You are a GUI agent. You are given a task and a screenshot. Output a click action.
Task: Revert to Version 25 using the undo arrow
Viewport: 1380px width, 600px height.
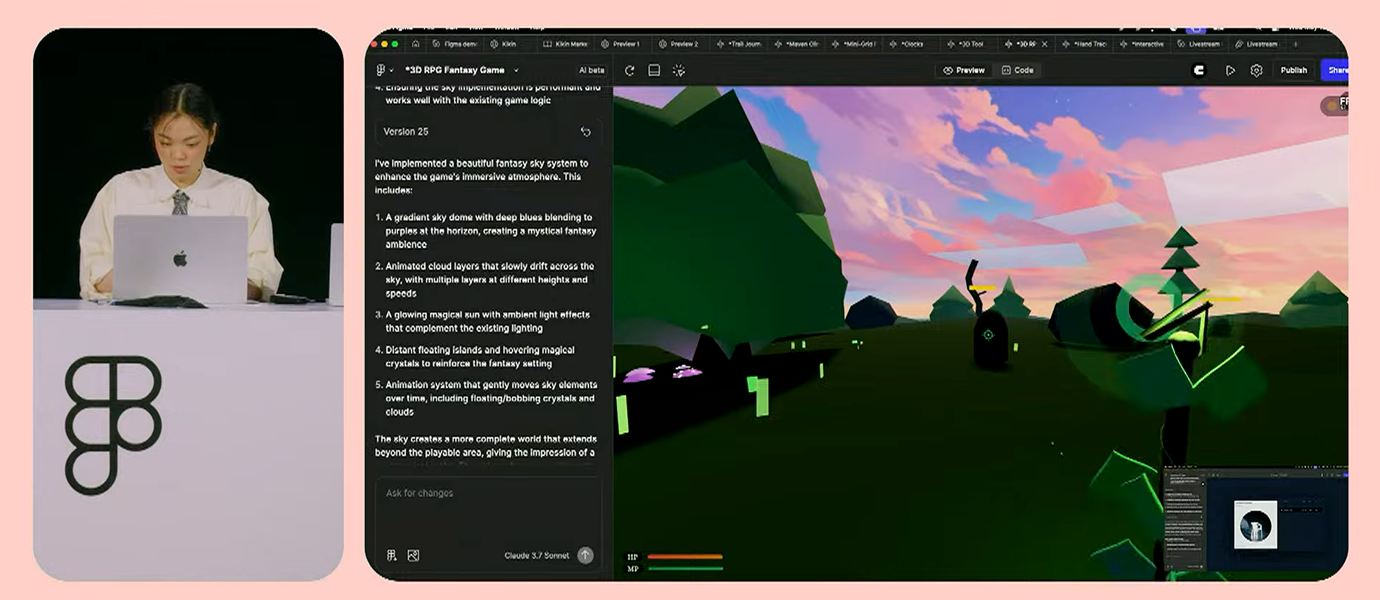point(585,132)
